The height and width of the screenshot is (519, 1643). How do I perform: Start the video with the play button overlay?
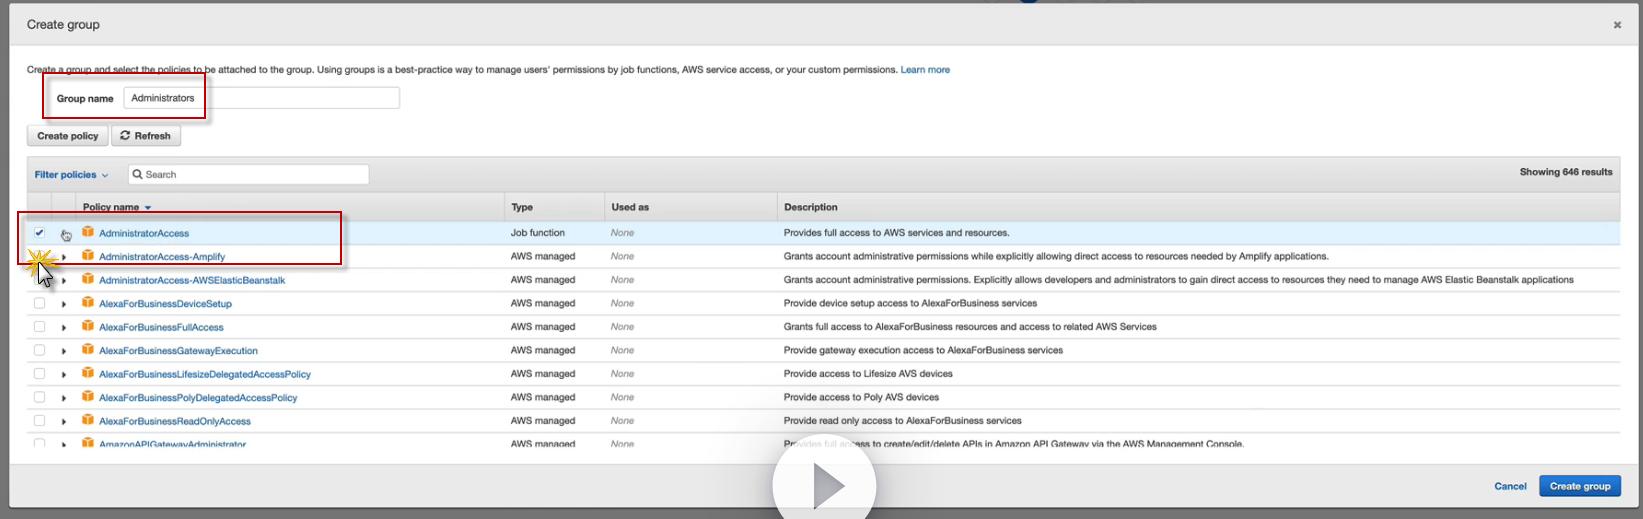(x=825, y=486)
